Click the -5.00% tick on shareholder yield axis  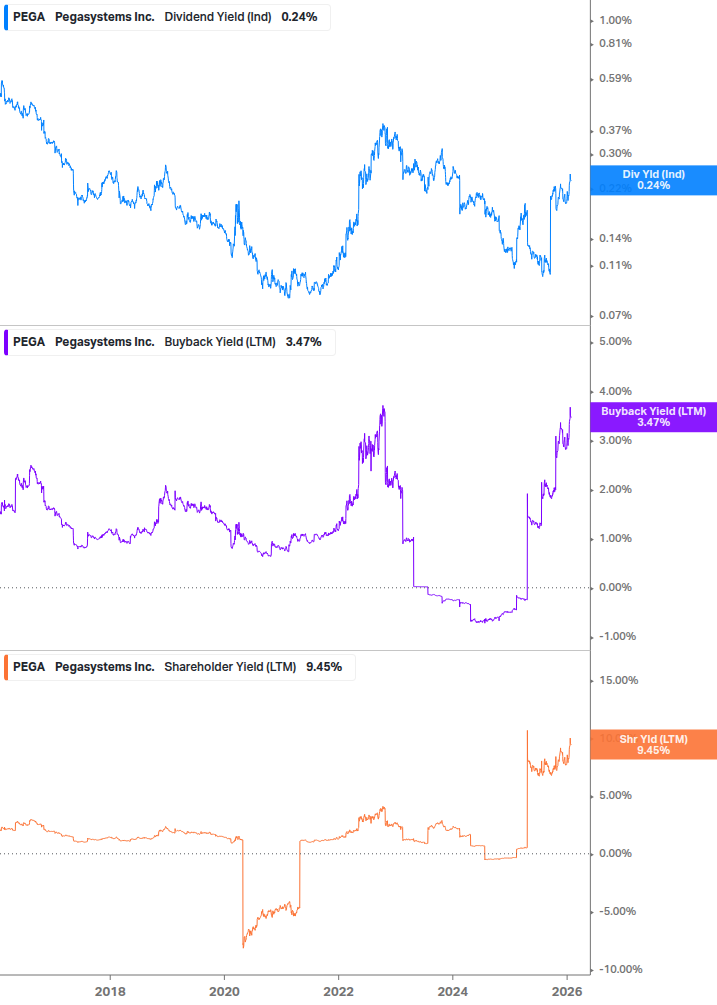pyautogui.click(x=617, y=911)
